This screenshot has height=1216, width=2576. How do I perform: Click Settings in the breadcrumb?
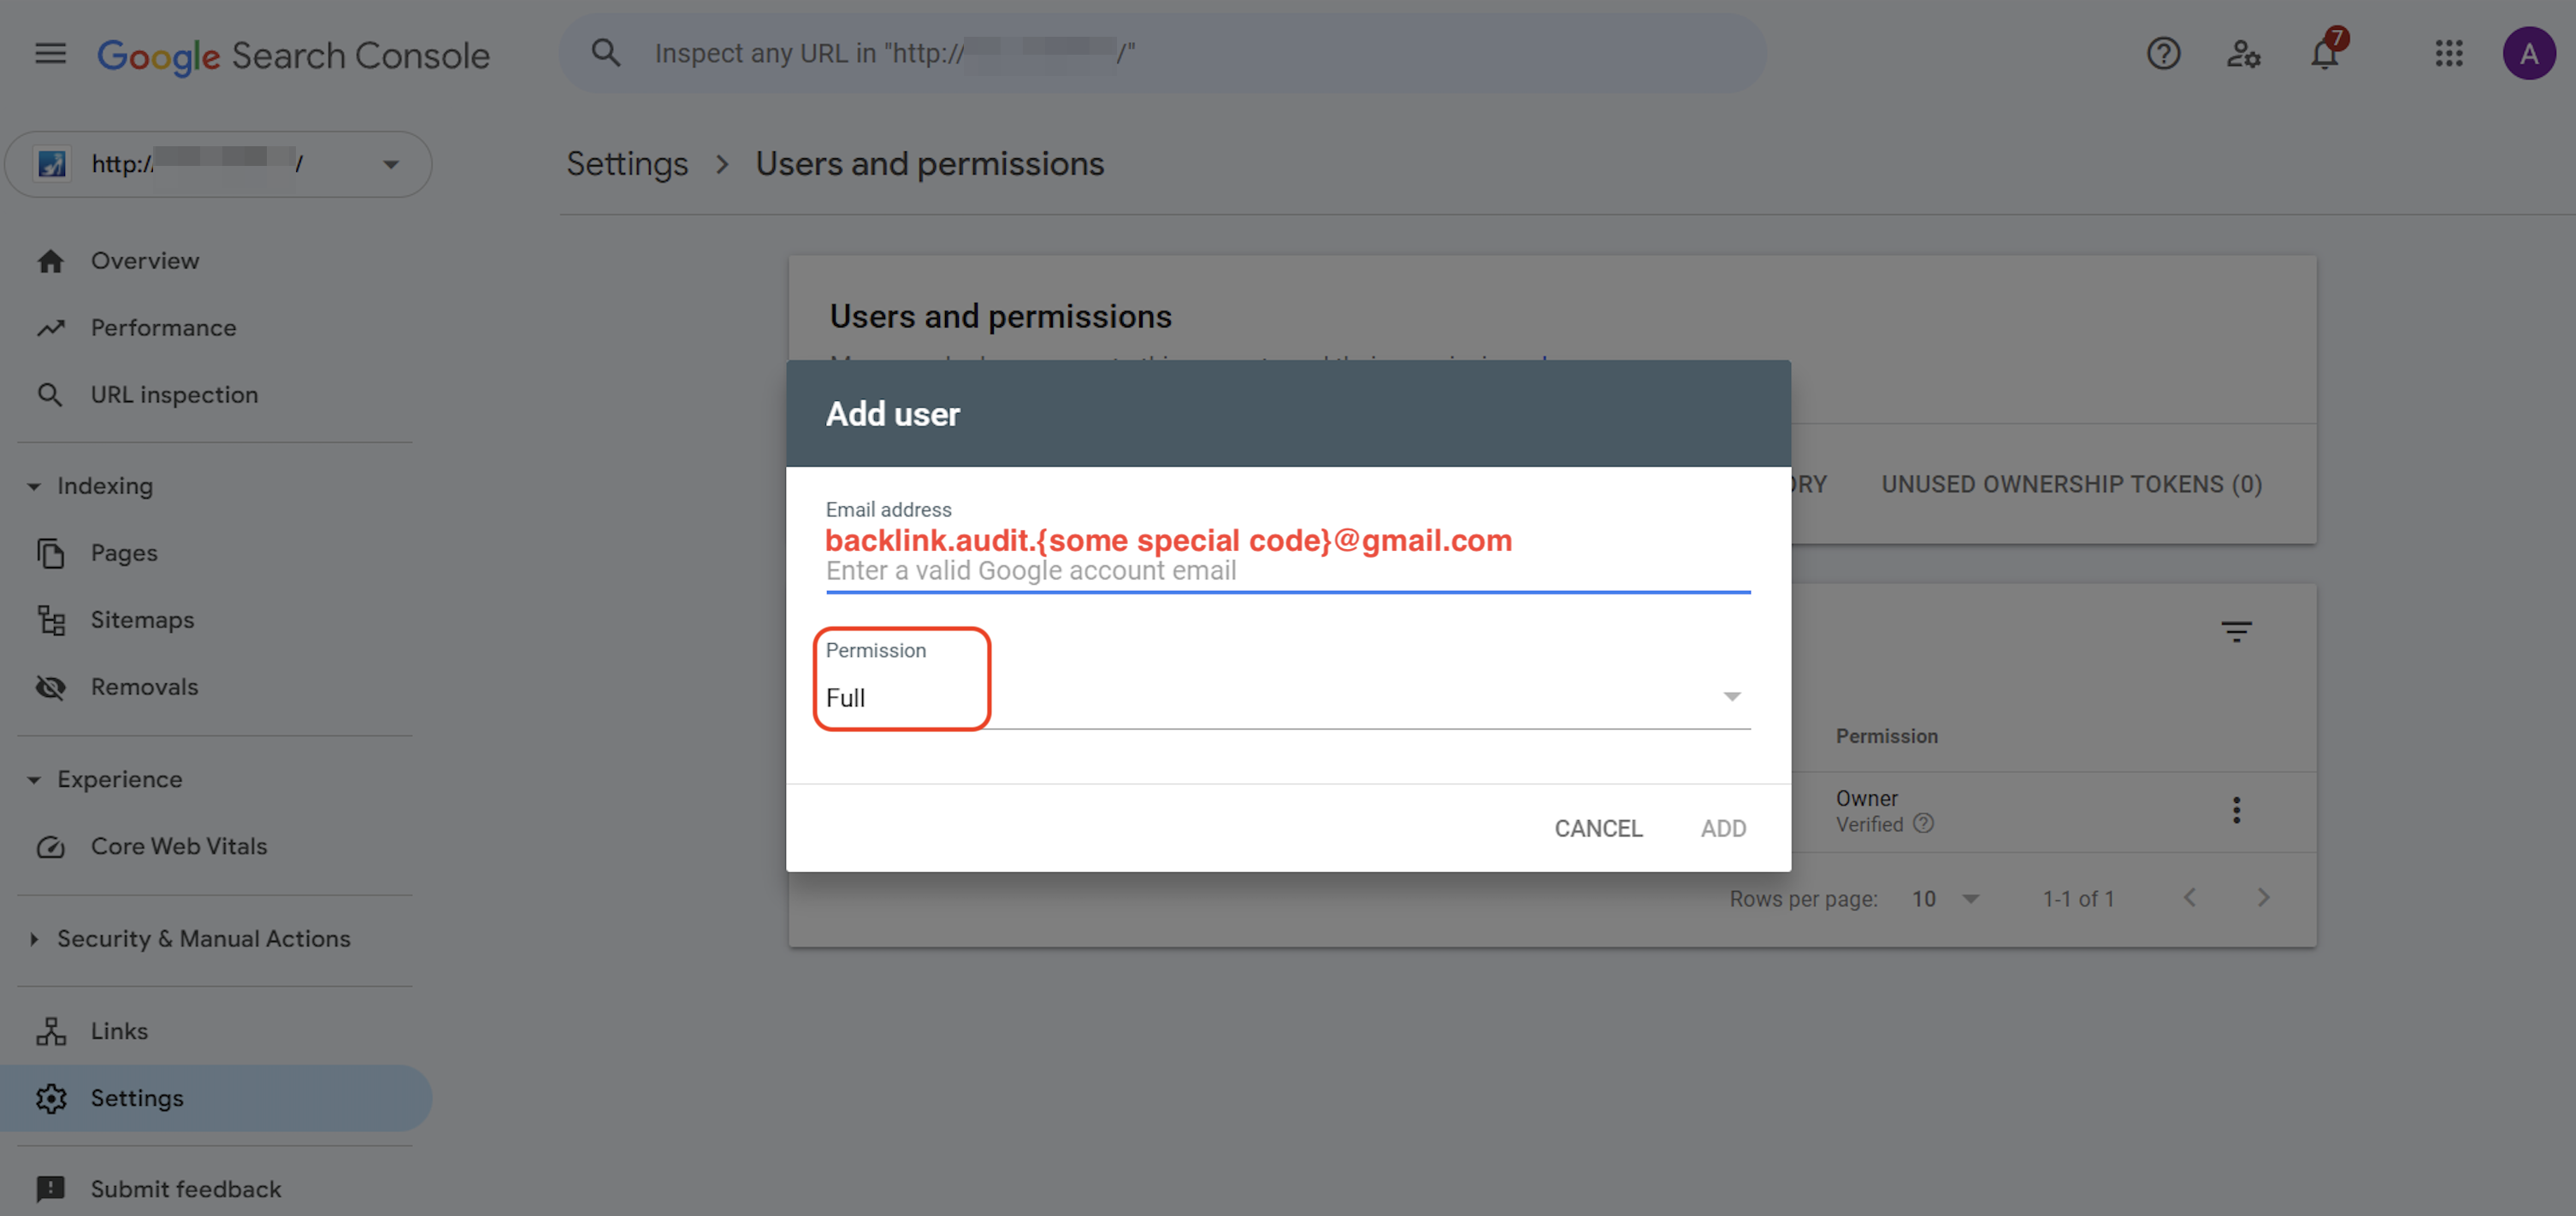pos(627,163)
